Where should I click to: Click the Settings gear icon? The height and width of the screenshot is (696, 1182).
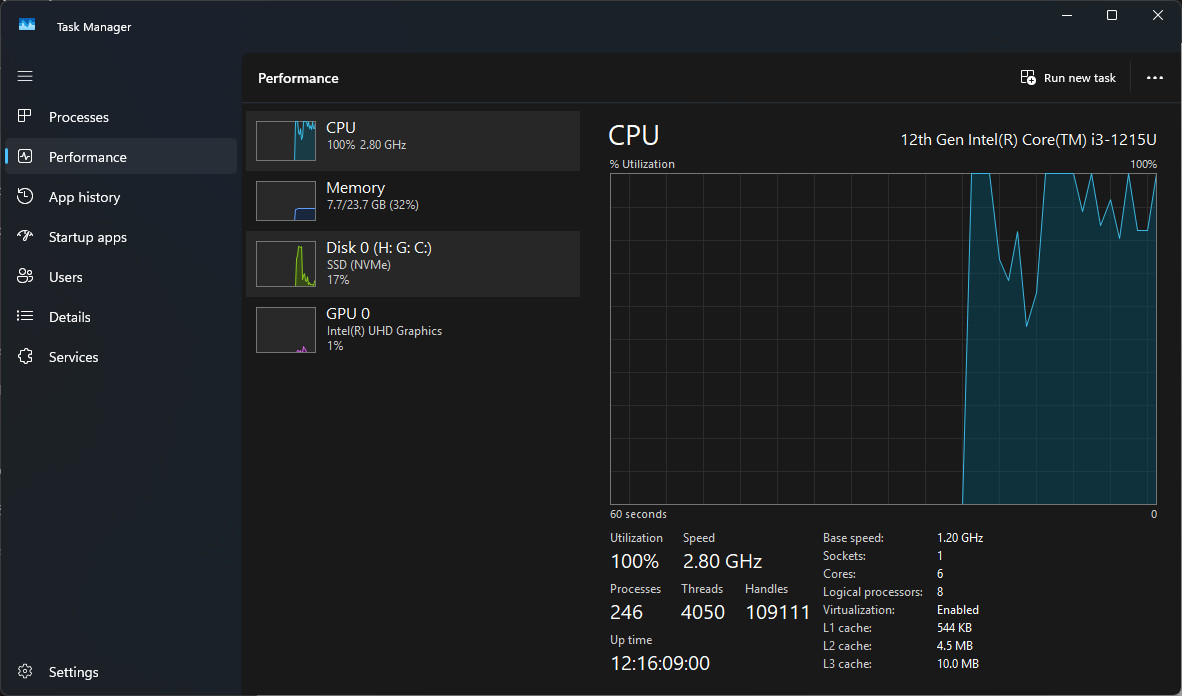25,671
